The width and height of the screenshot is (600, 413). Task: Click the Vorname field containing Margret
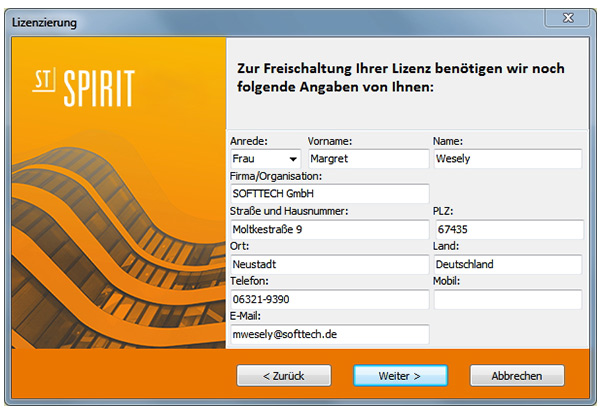click(368, 158)
